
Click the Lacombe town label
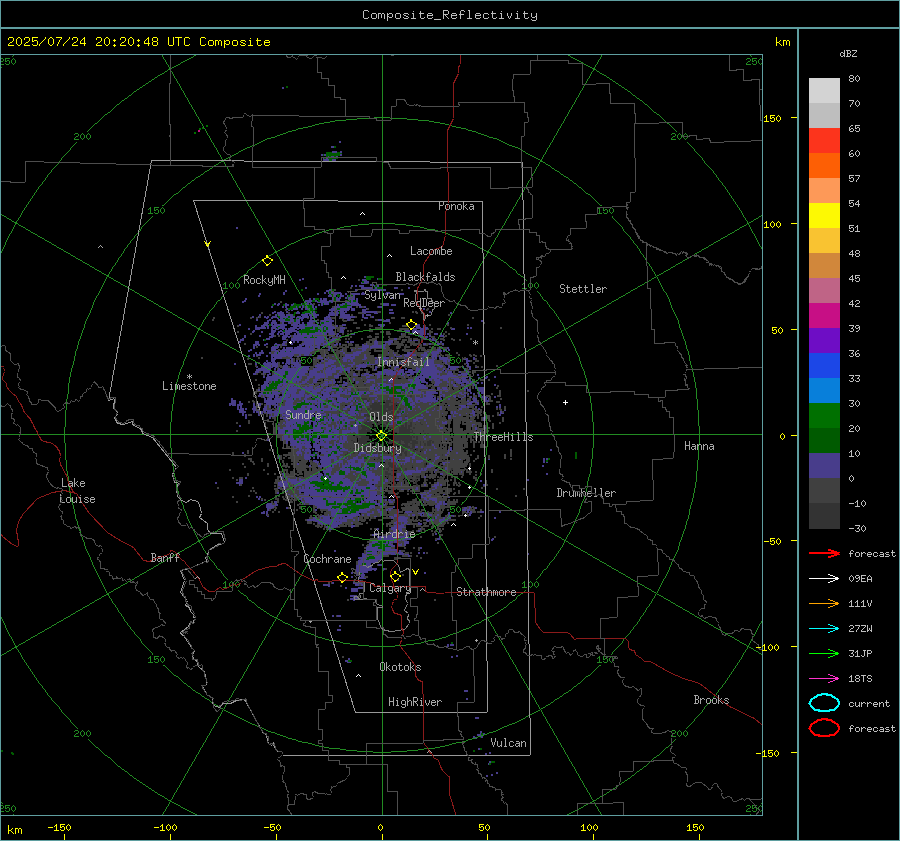click(431, 251)
